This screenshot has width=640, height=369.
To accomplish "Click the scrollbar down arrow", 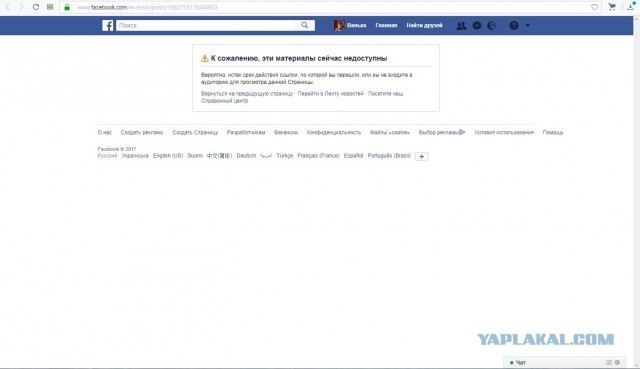I will 636,365.
